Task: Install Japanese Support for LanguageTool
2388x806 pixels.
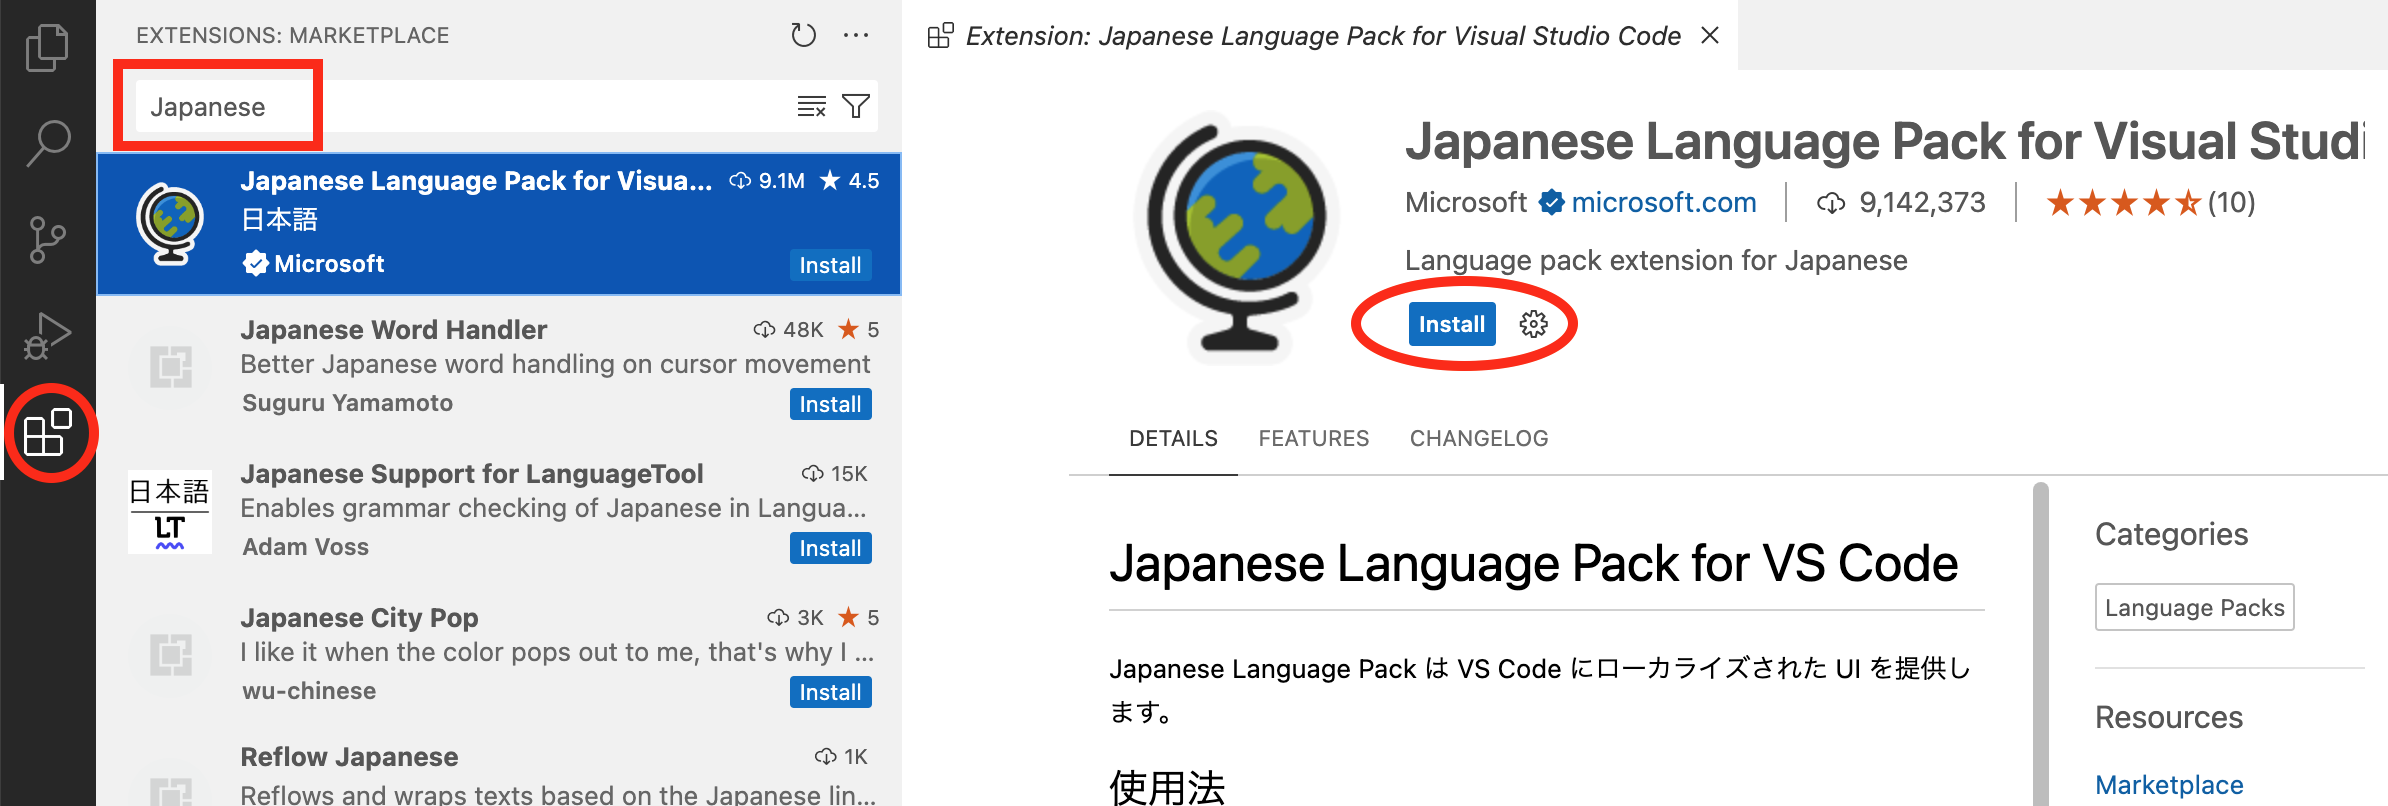Action: pos(830,548)
